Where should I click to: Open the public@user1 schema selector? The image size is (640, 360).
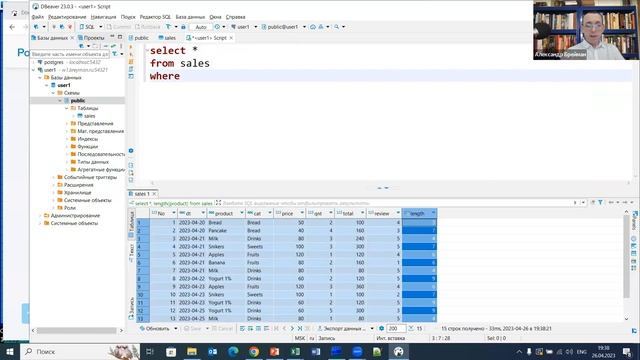pos(283,27)
